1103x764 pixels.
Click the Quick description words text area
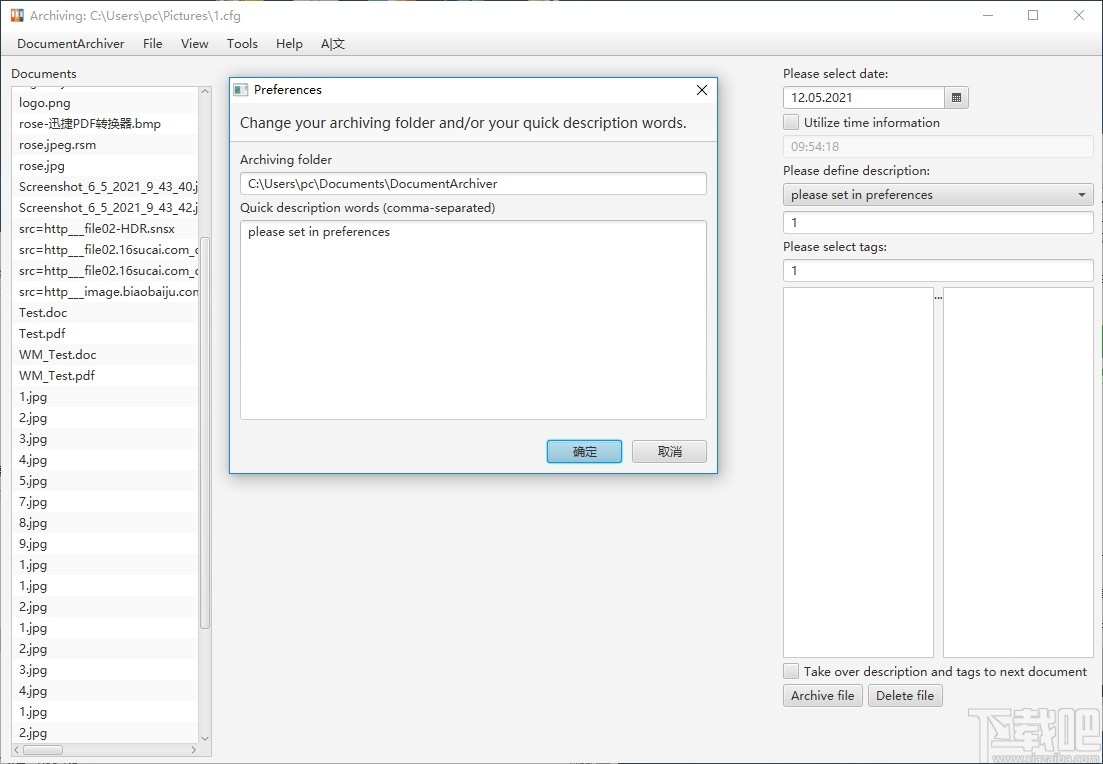(x=473, y=320)
